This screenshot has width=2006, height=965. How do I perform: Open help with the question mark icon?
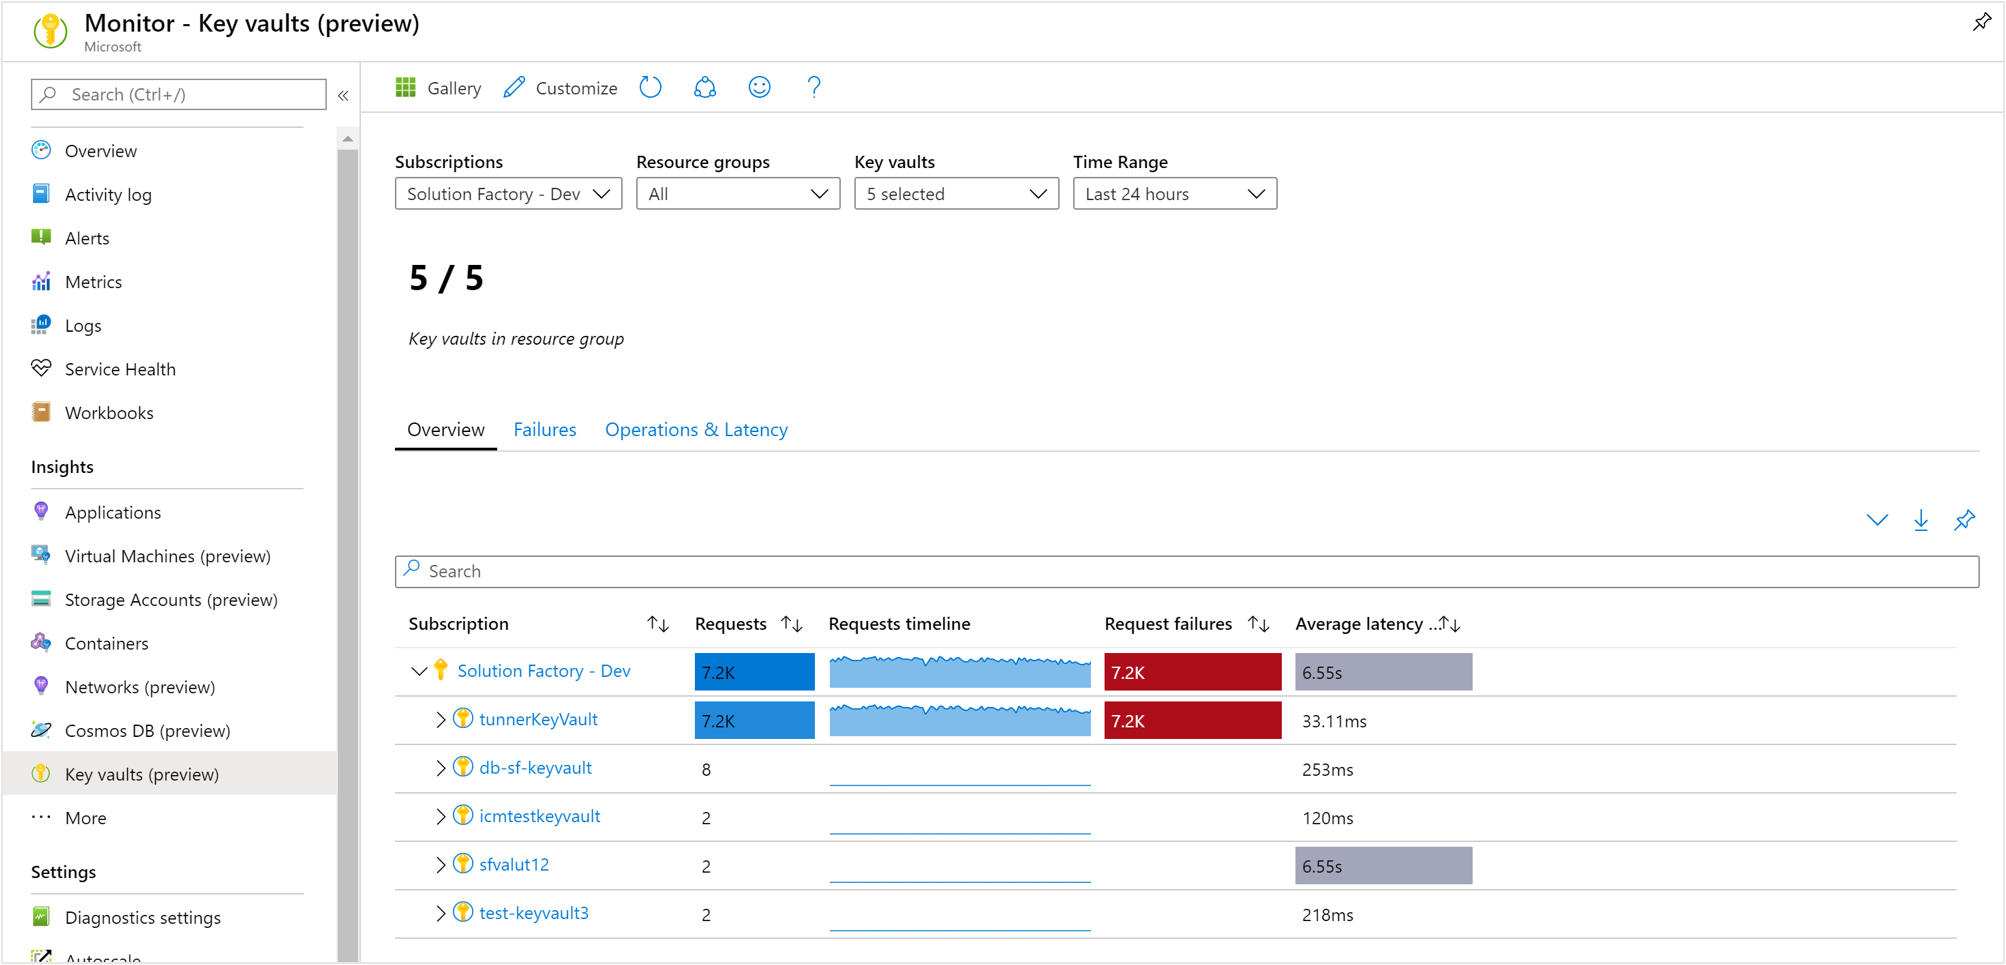(814, 88)
